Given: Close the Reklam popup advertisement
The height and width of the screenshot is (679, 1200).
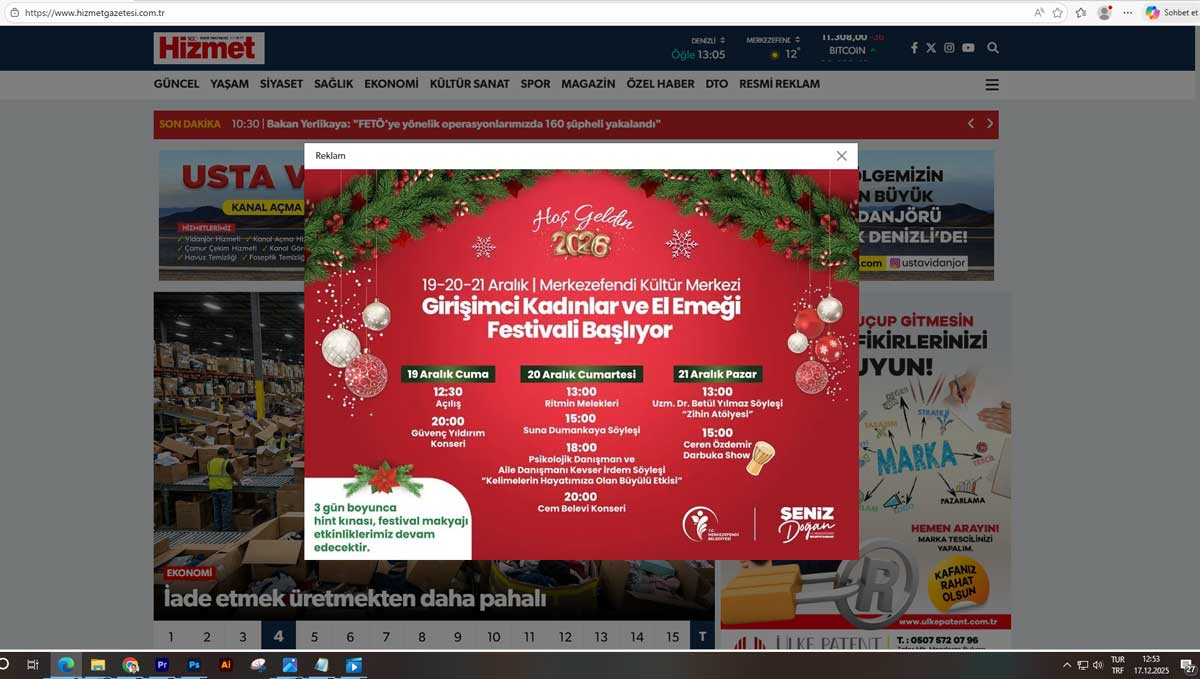Looking at the screenshot, I should 841,156.
